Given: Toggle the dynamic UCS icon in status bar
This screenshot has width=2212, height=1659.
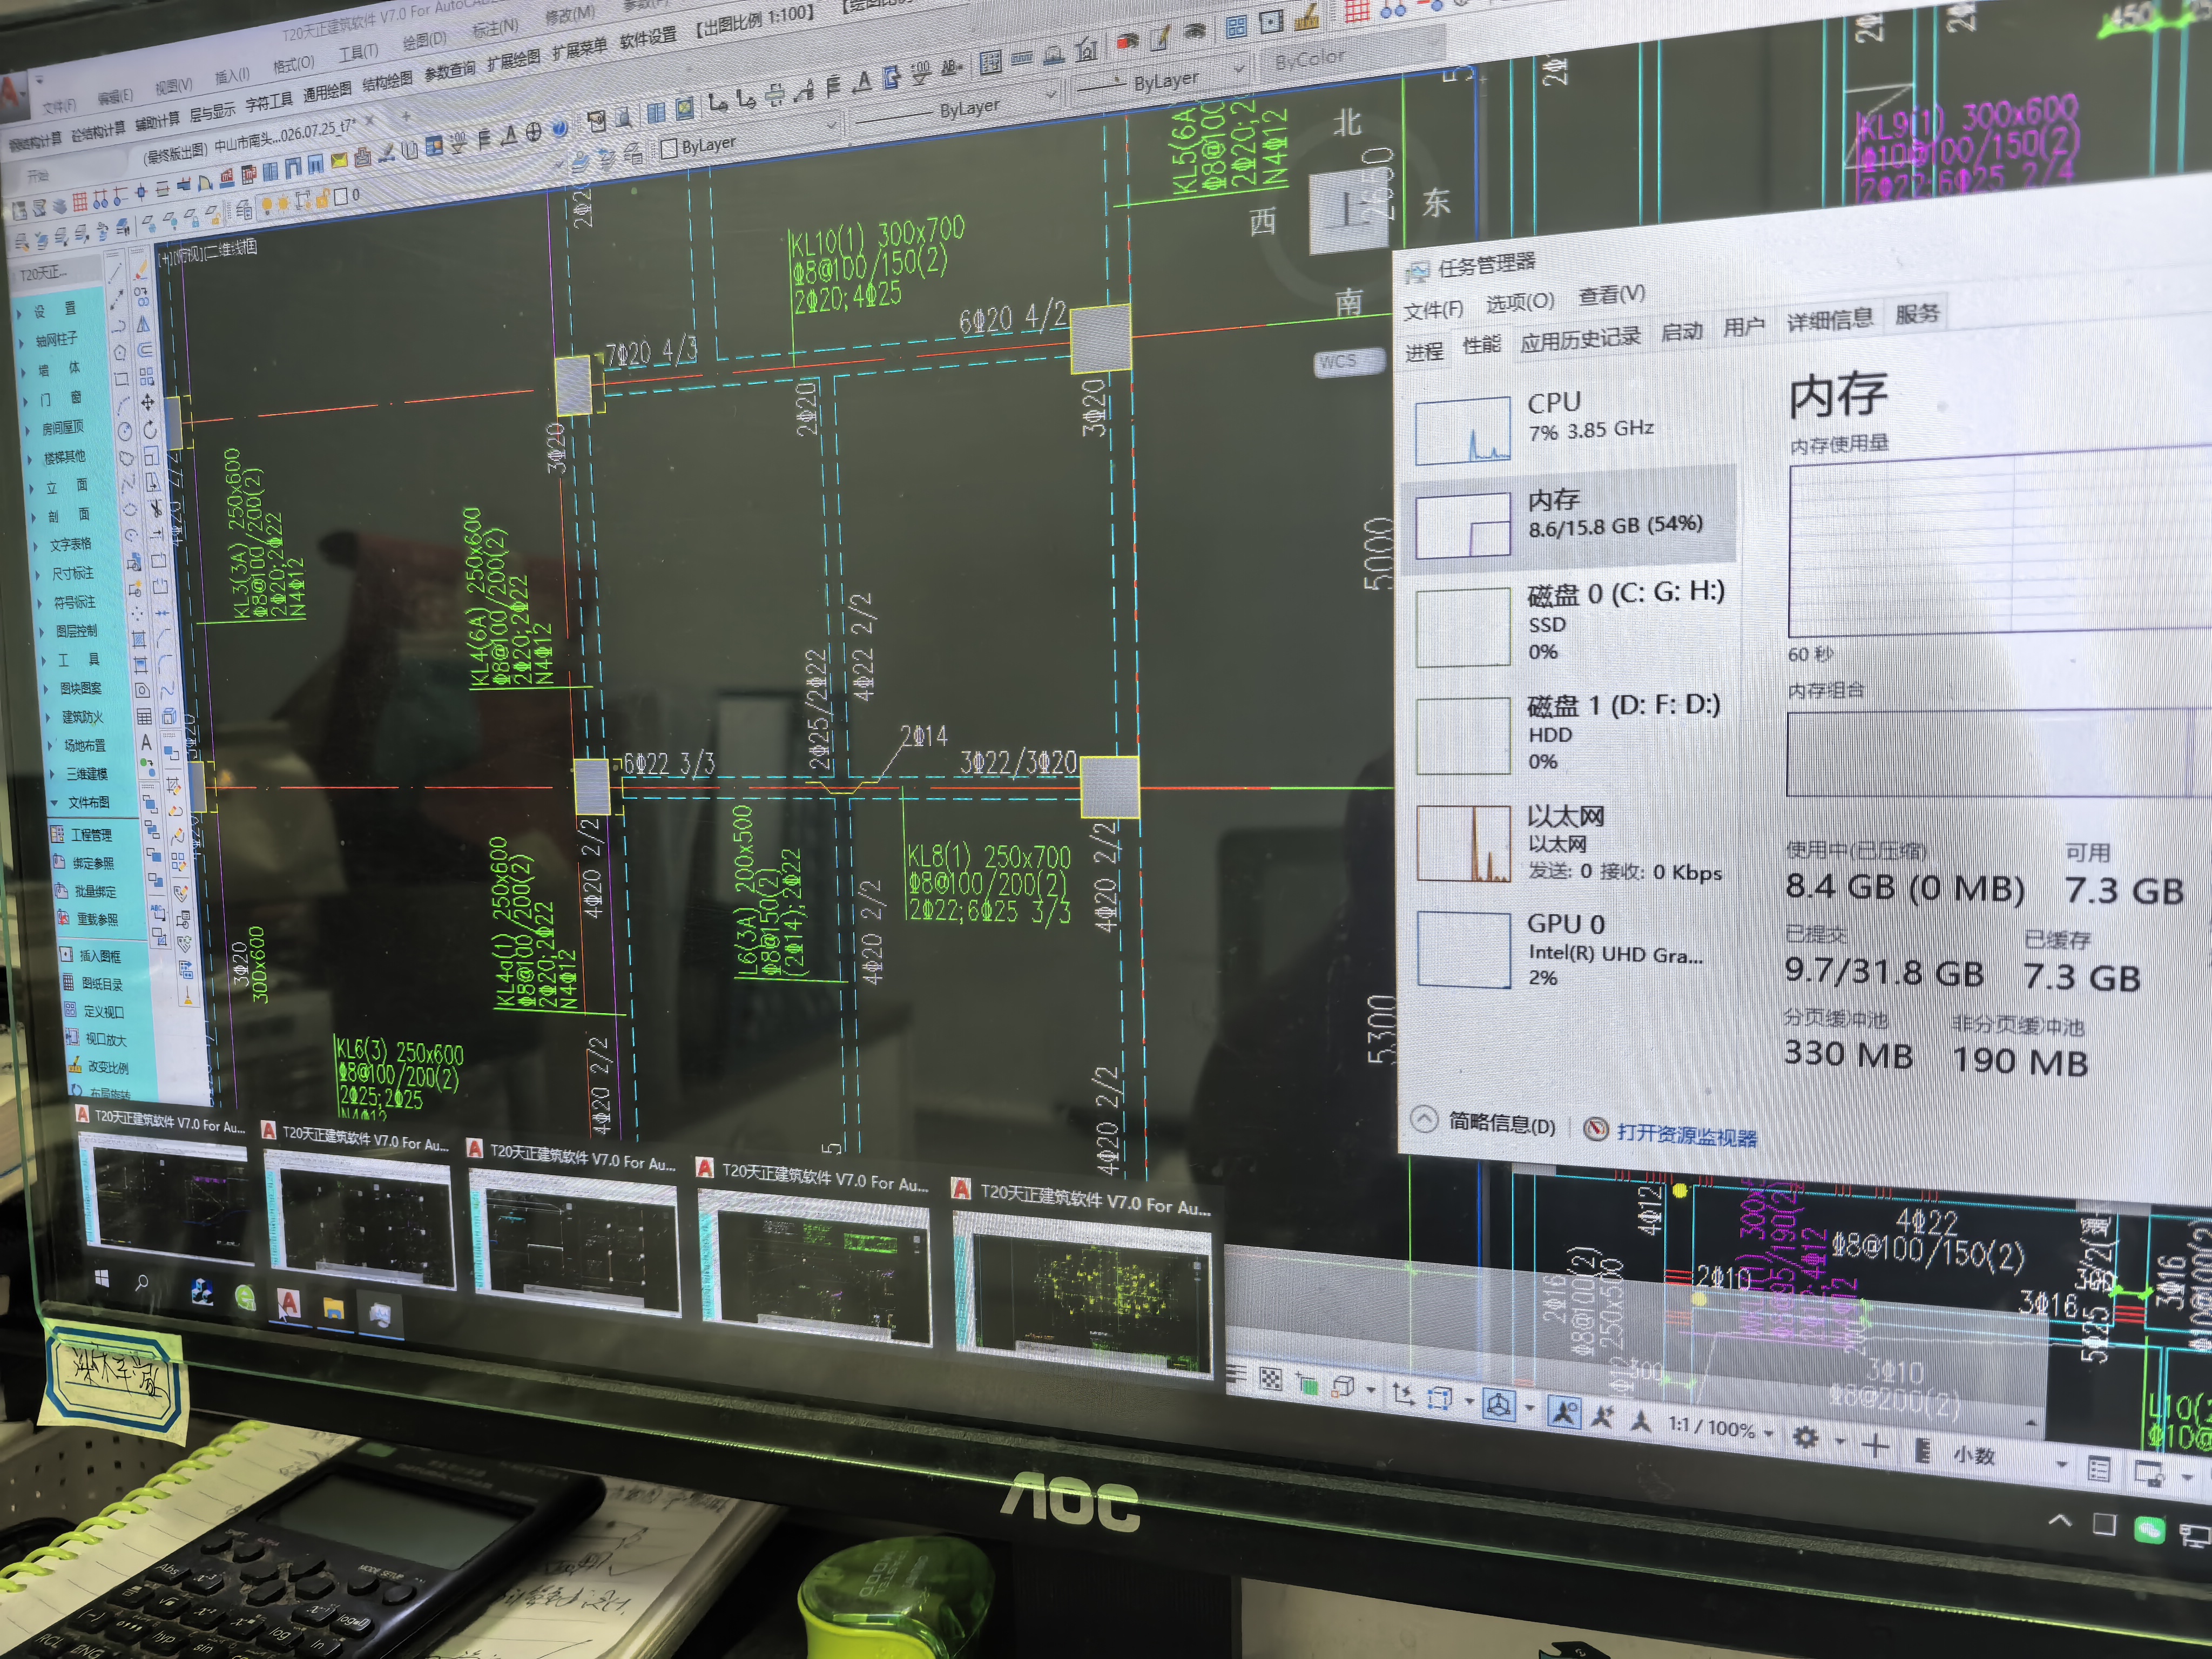Looking at the screenshot, I should point(1403,1394).
